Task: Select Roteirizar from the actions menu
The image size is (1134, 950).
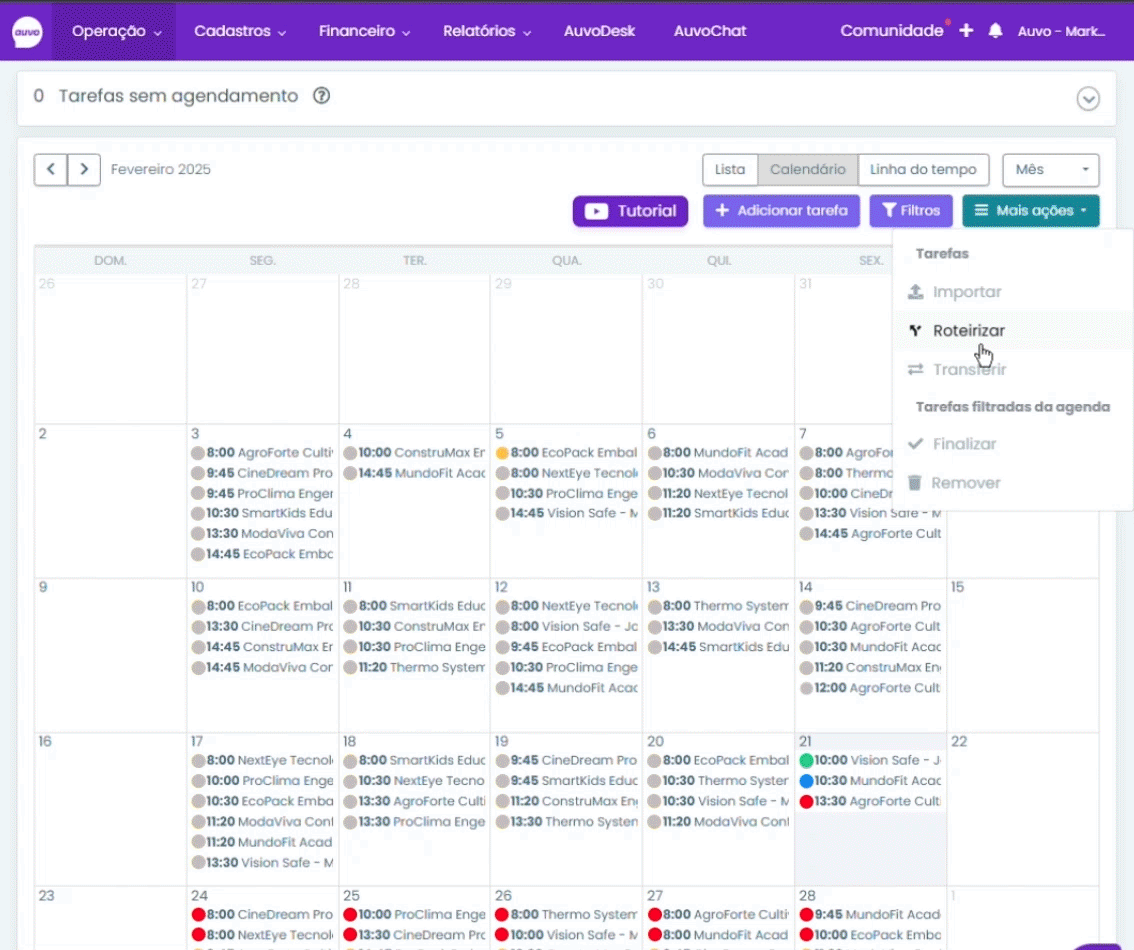Action: 968,331
